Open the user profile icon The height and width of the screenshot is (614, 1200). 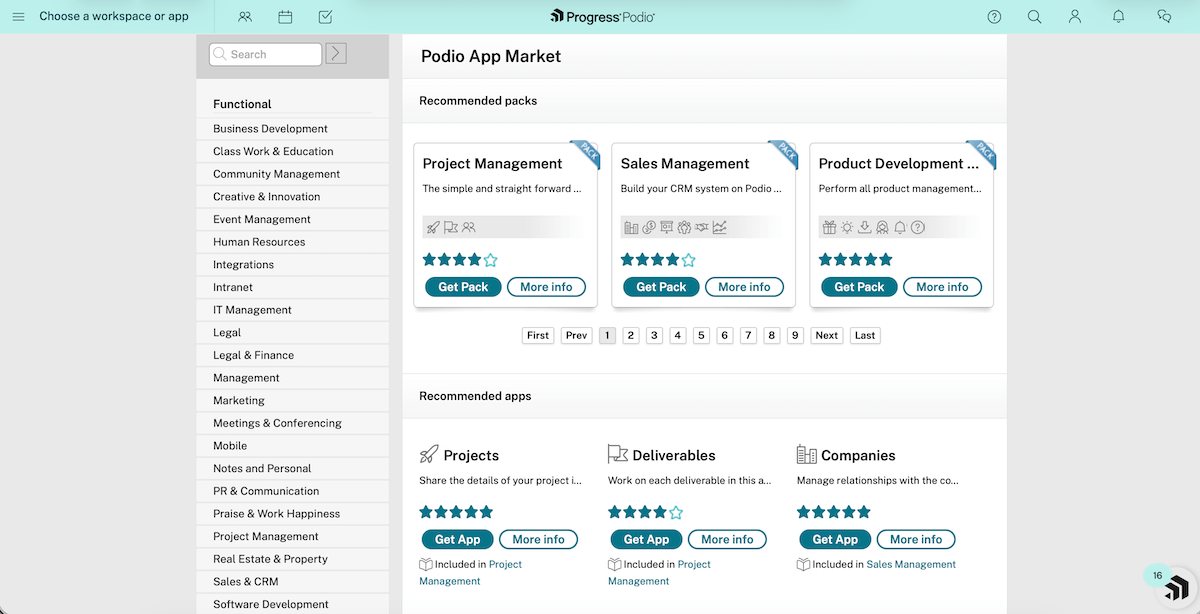1074,16
